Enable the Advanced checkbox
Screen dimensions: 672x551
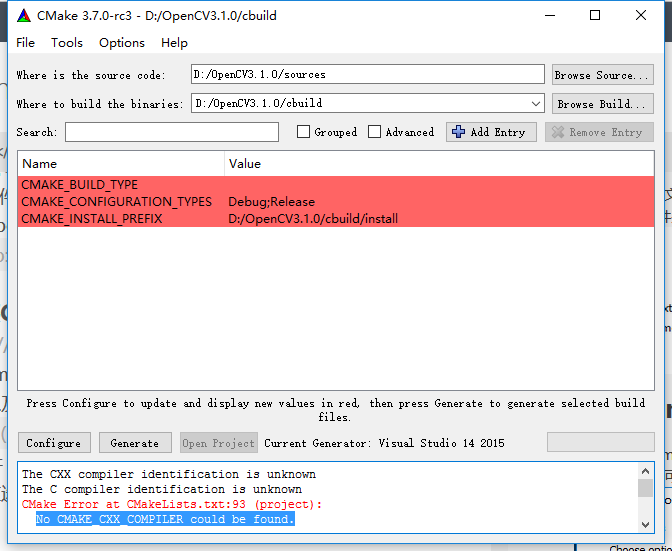(x=374, y=132)
